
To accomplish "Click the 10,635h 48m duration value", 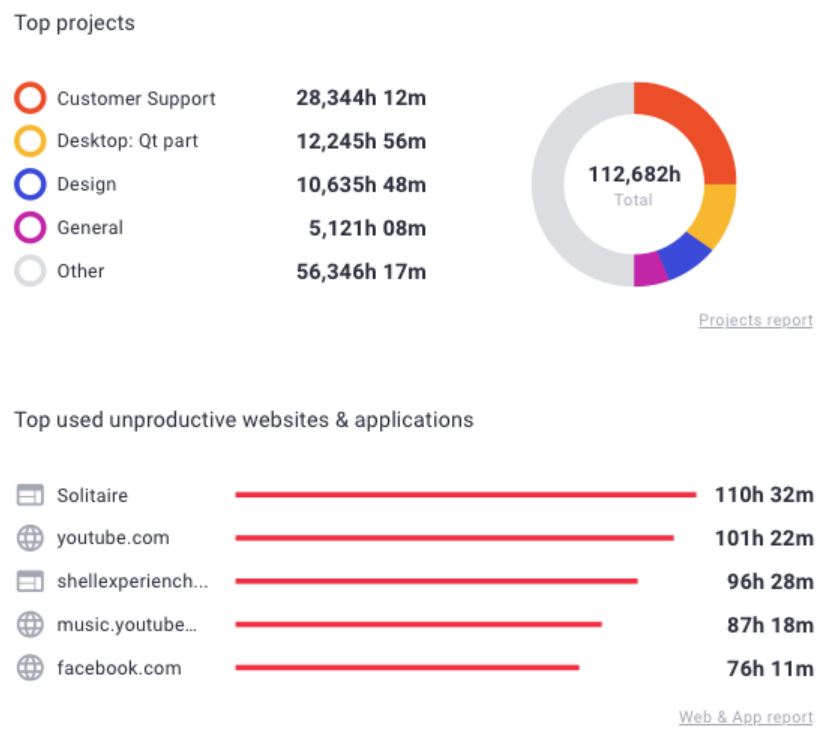I will (362, 185).
